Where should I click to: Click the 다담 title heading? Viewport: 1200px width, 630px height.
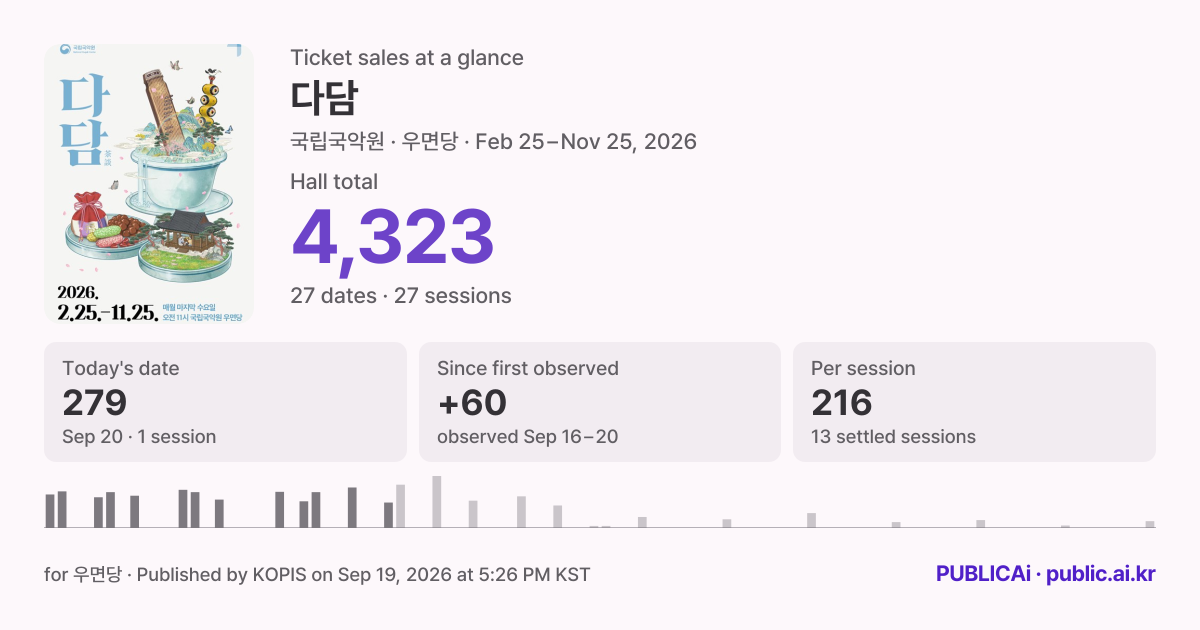323,98
